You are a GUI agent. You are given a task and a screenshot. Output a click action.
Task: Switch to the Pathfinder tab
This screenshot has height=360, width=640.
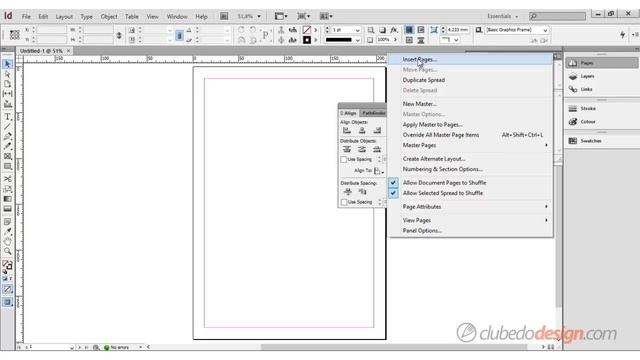(x=373, y=113)
